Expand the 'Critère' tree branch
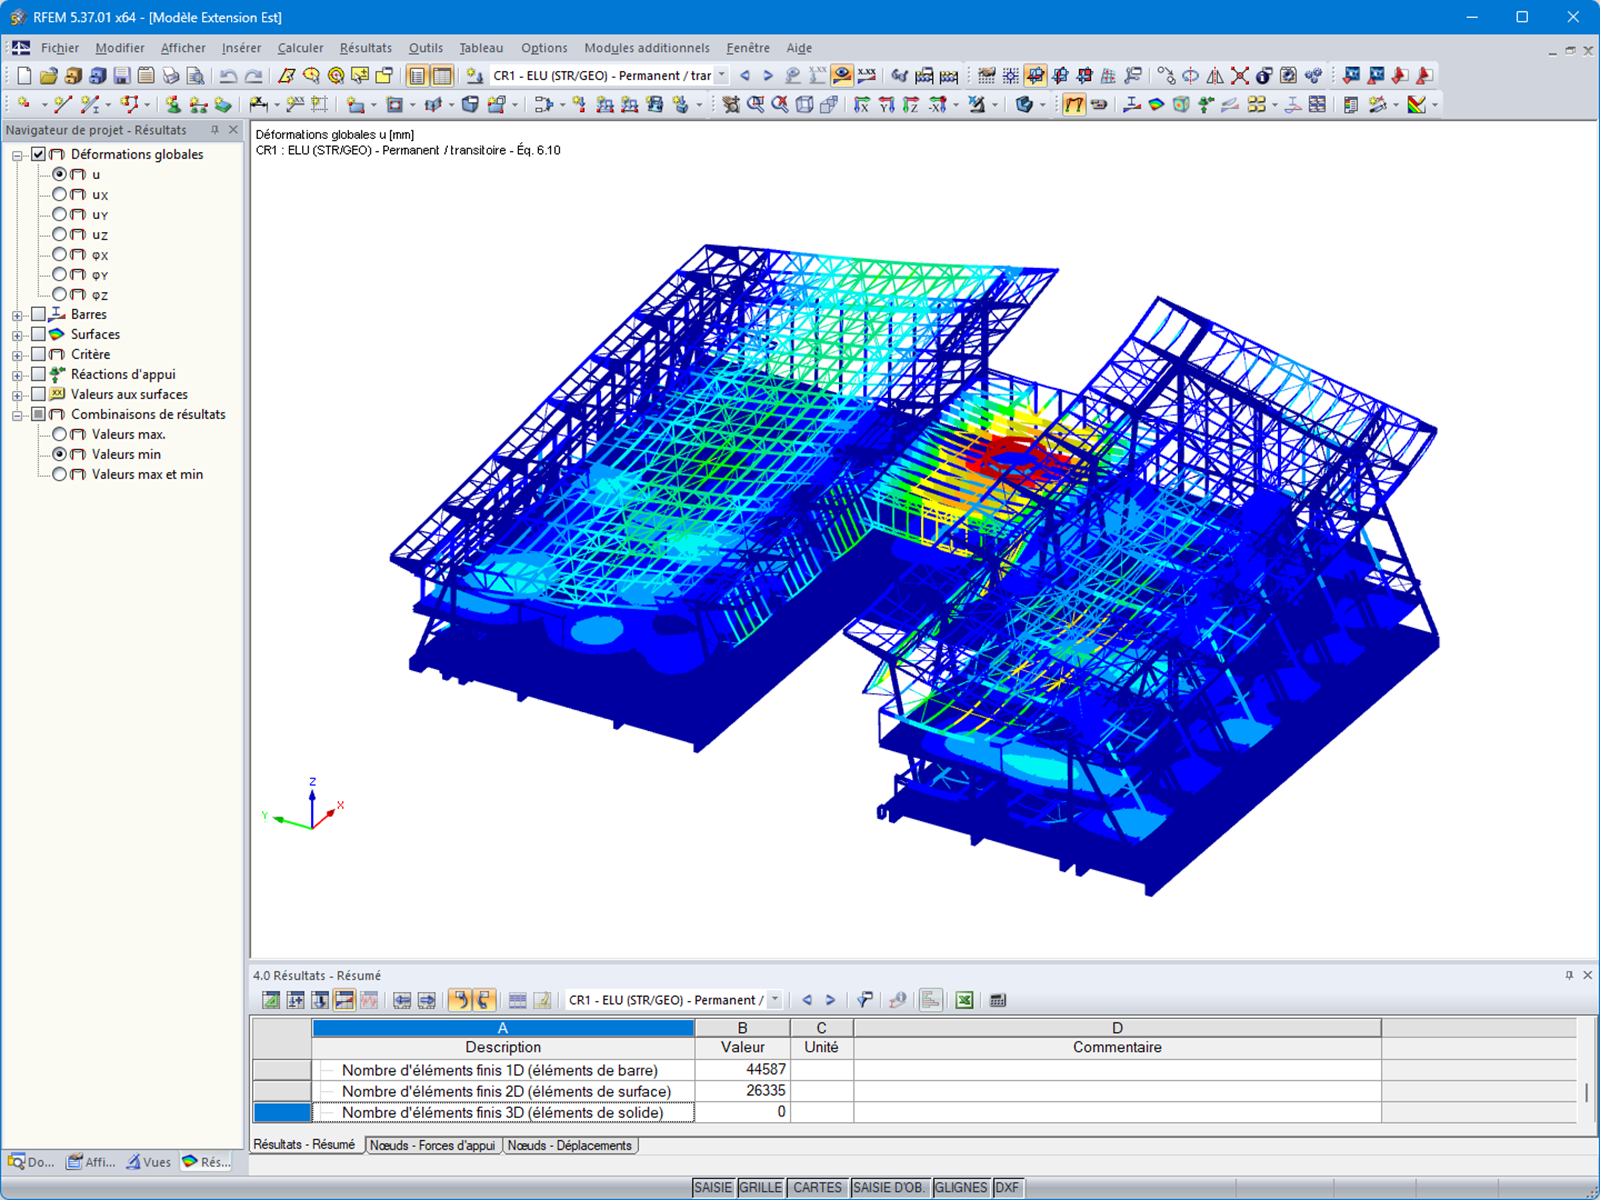 (x=16, y=354)
